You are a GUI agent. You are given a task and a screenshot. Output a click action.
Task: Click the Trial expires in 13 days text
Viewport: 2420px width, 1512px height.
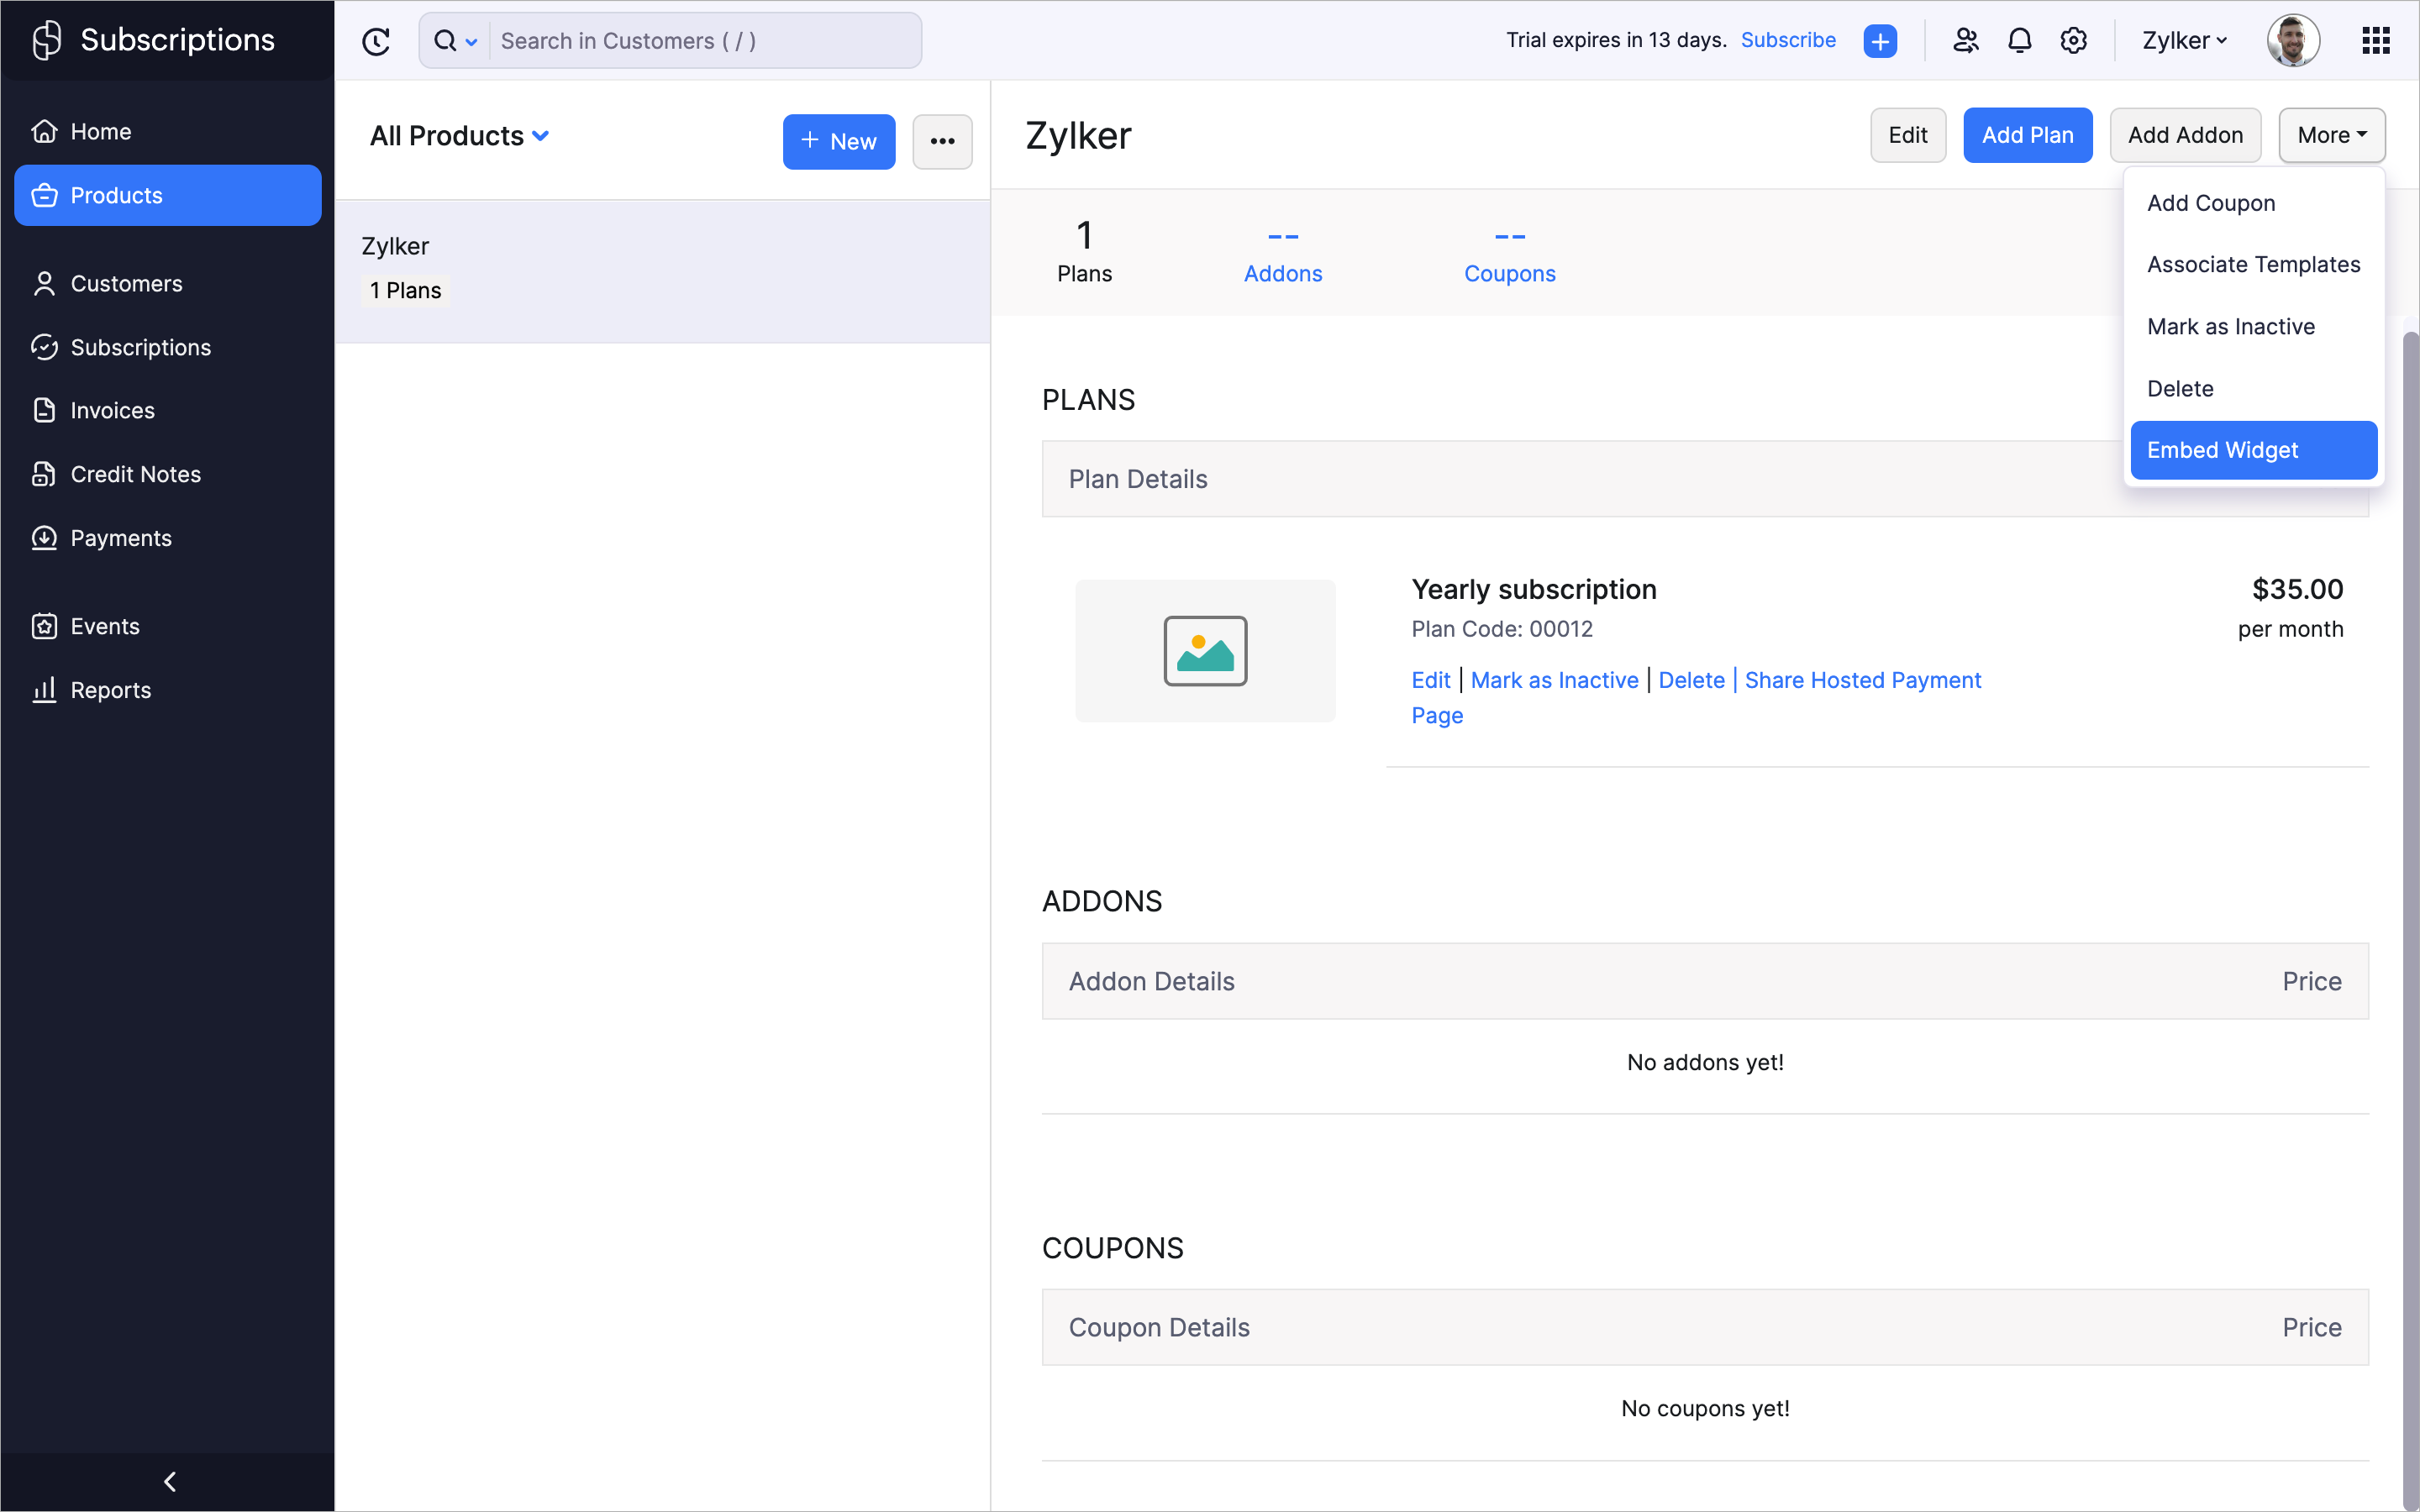1616,40
